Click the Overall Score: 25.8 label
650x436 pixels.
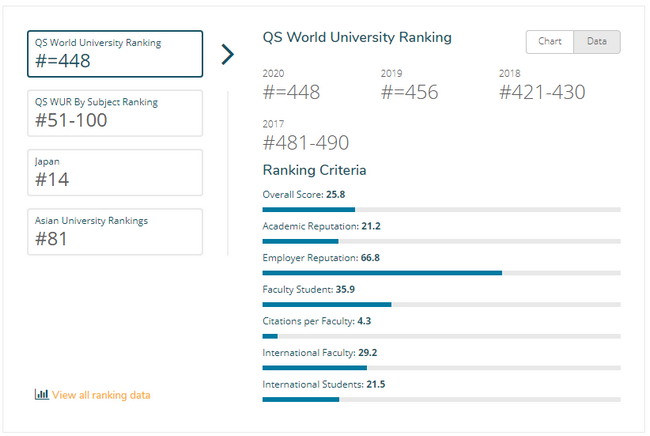(x=304, y=194)
